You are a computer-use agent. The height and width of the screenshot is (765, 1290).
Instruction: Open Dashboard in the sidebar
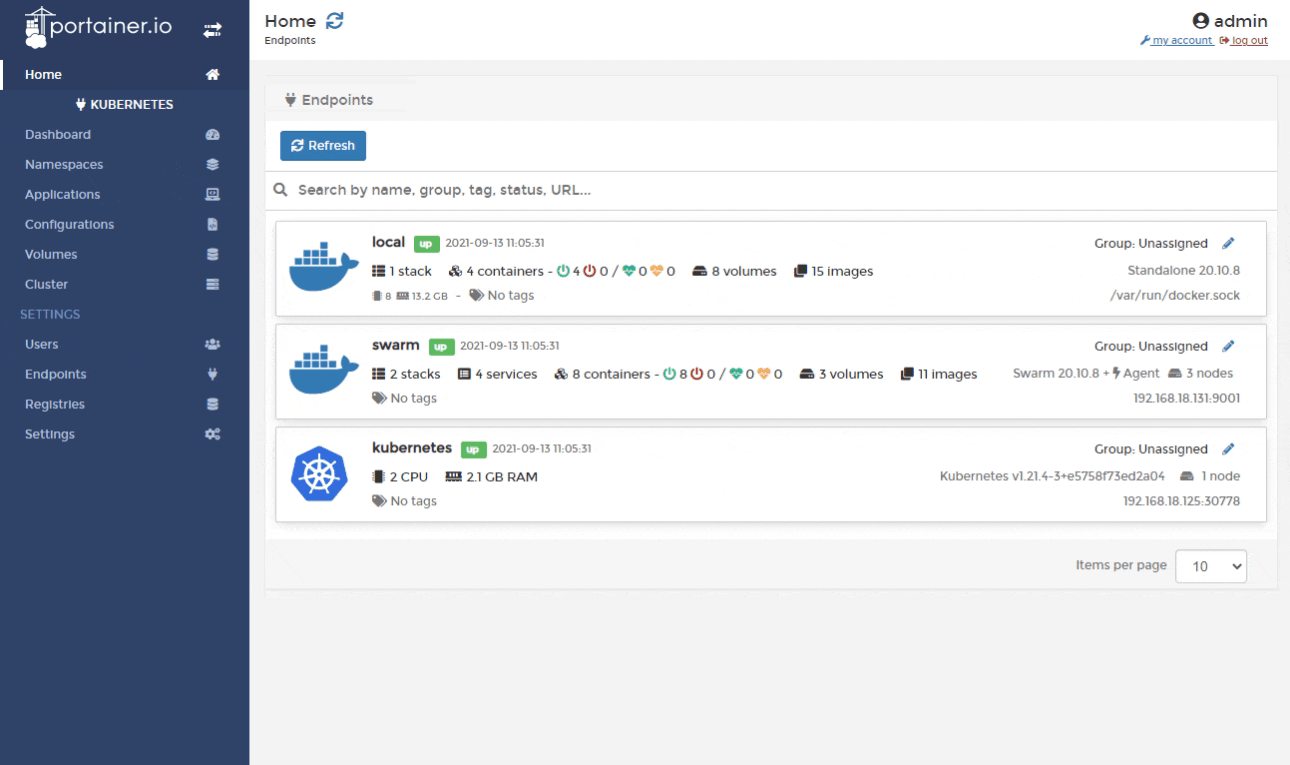[58, 134]
